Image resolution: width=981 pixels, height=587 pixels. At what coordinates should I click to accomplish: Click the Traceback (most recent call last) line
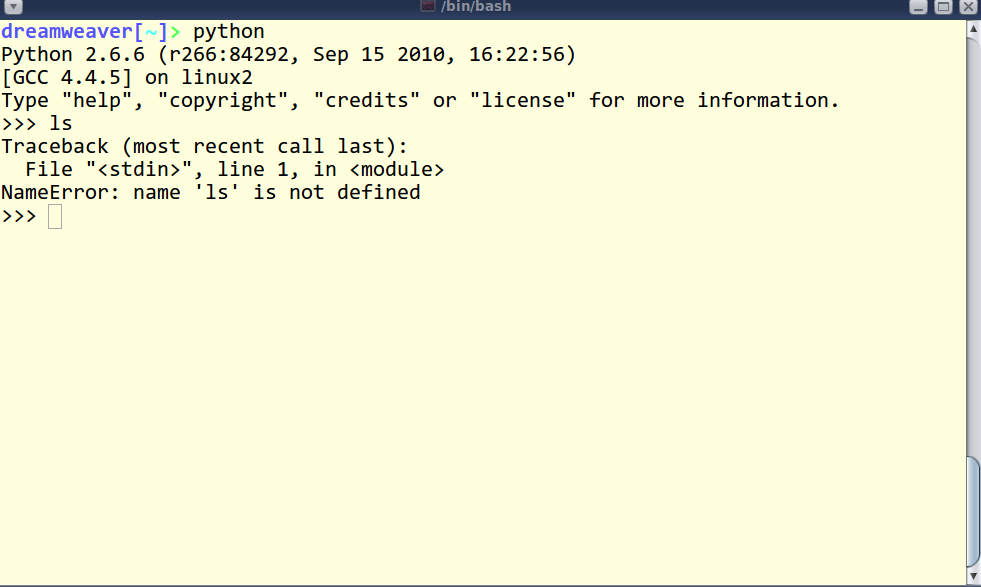204,147
